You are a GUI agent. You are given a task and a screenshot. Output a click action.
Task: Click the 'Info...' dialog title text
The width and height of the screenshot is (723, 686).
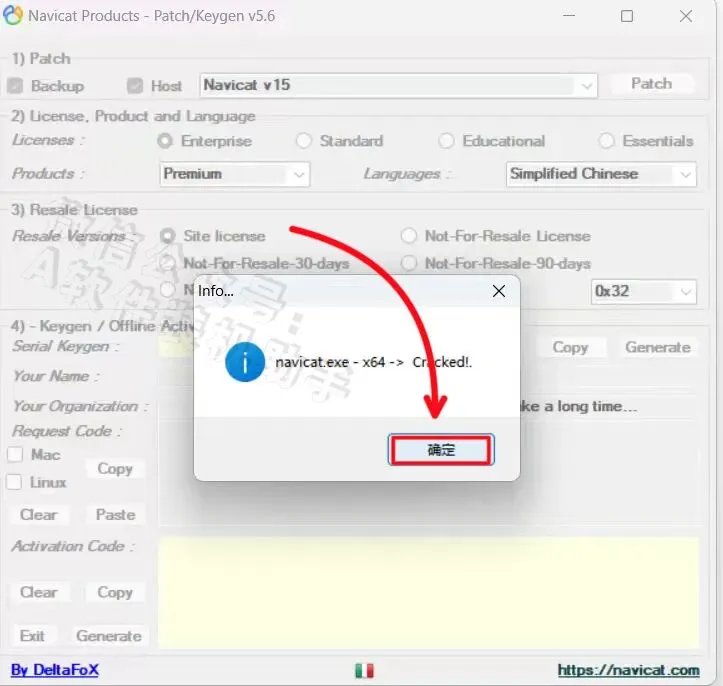(x=215, y=291)
